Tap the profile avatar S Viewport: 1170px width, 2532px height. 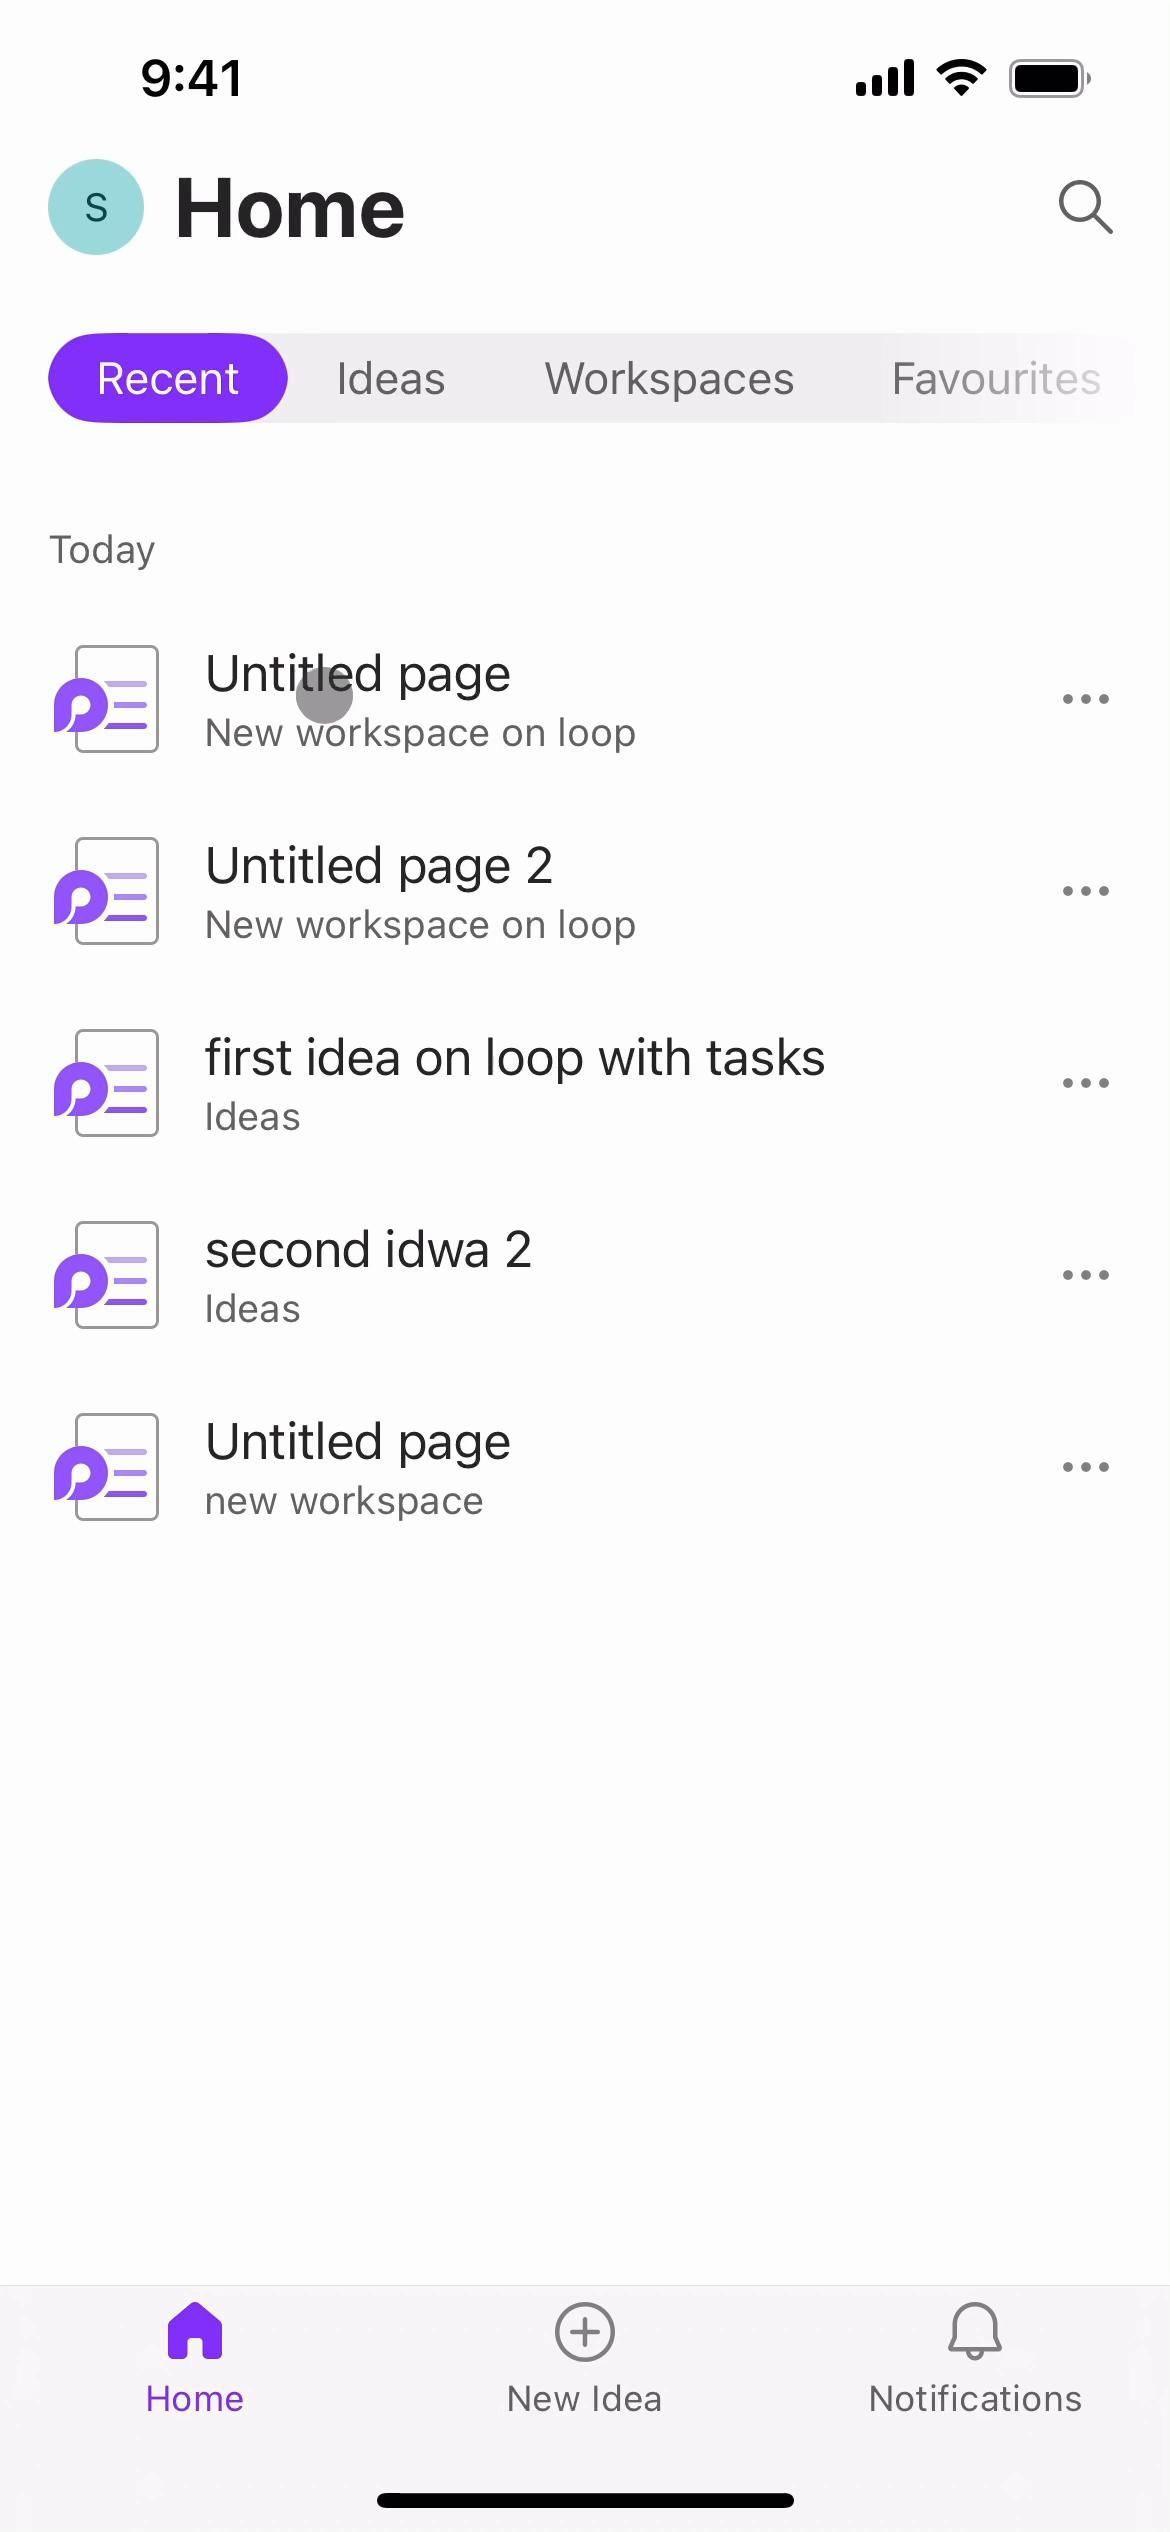tap(96, 207)
